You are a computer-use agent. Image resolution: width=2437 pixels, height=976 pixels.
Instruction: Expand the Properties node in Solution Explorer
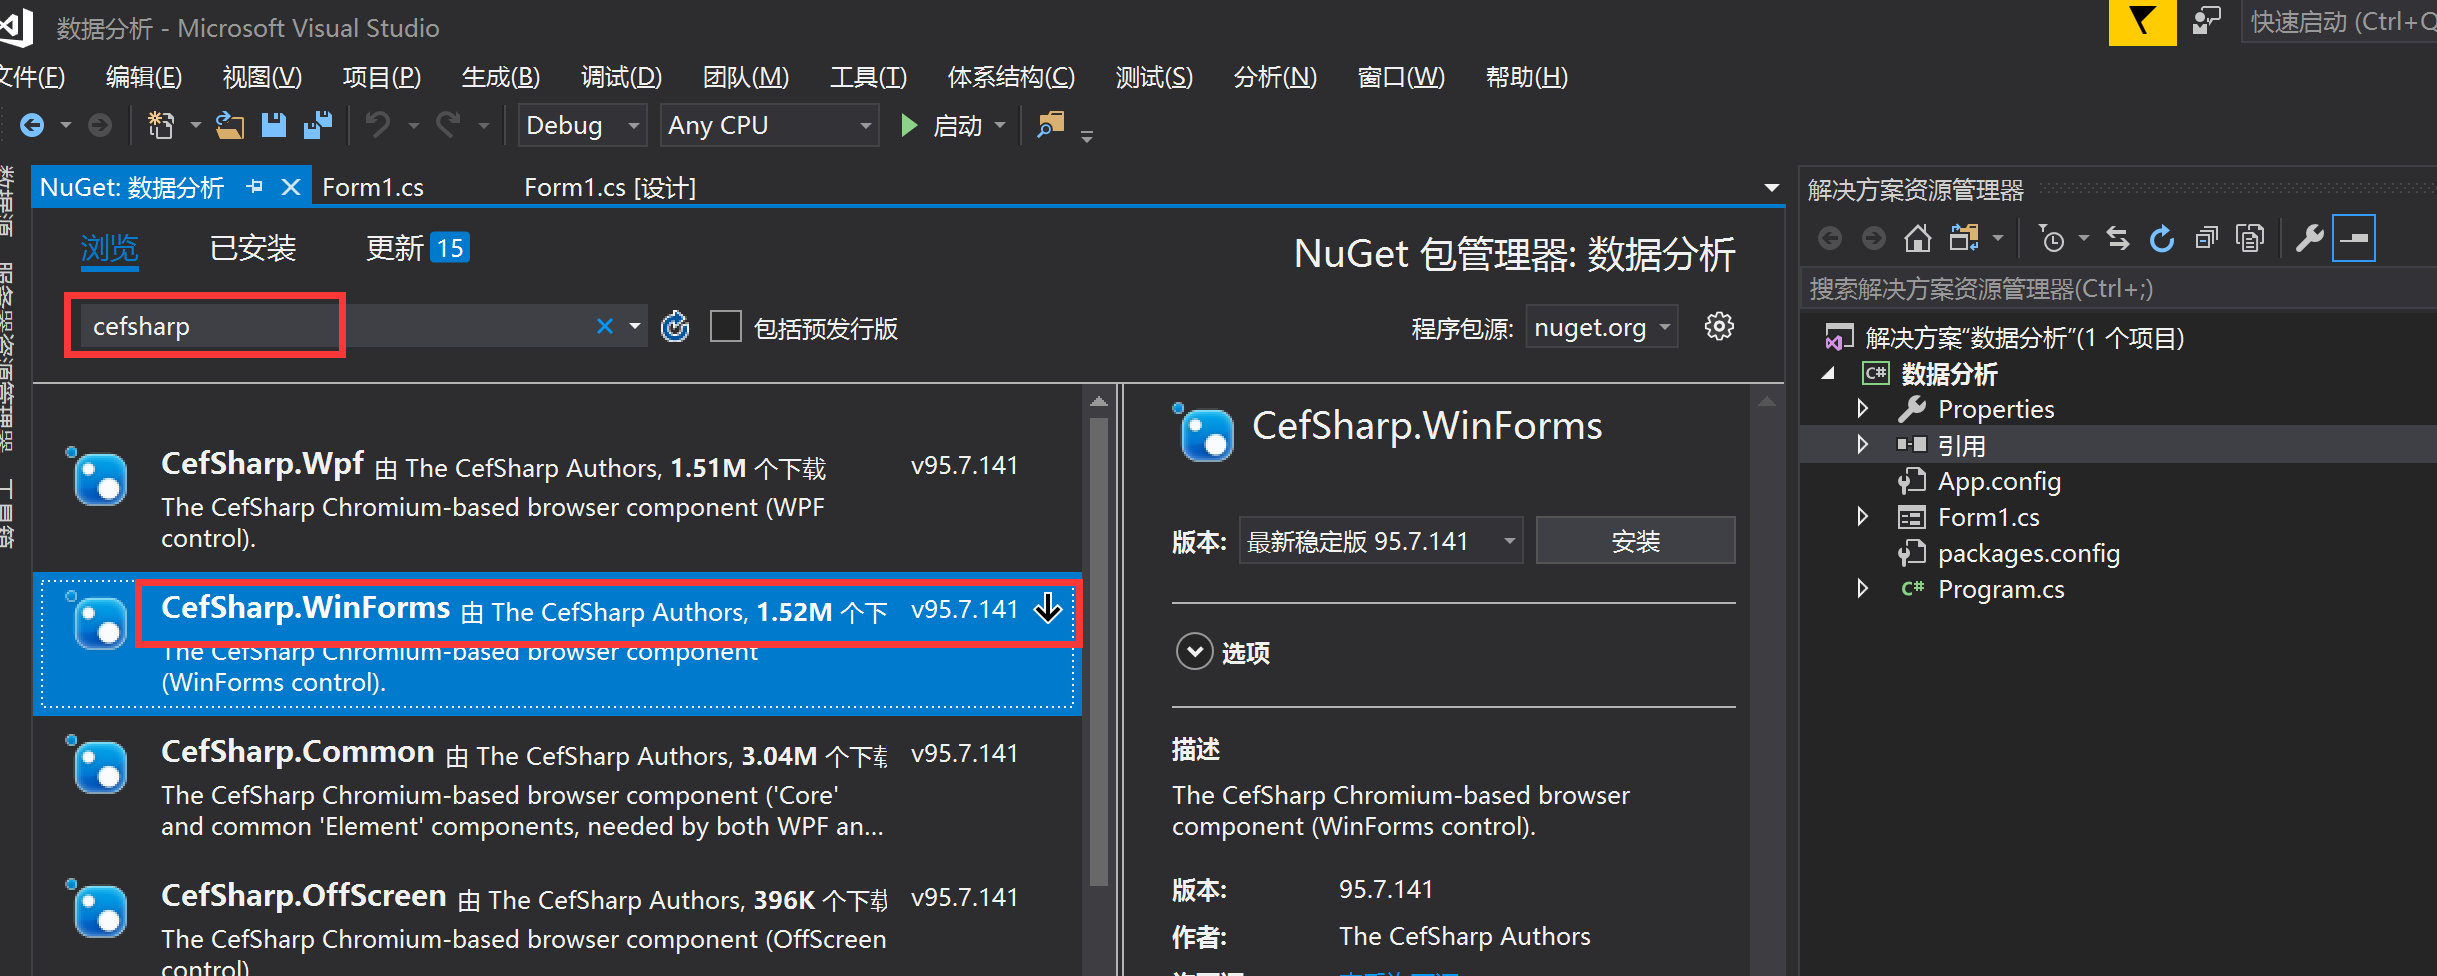1862,408
